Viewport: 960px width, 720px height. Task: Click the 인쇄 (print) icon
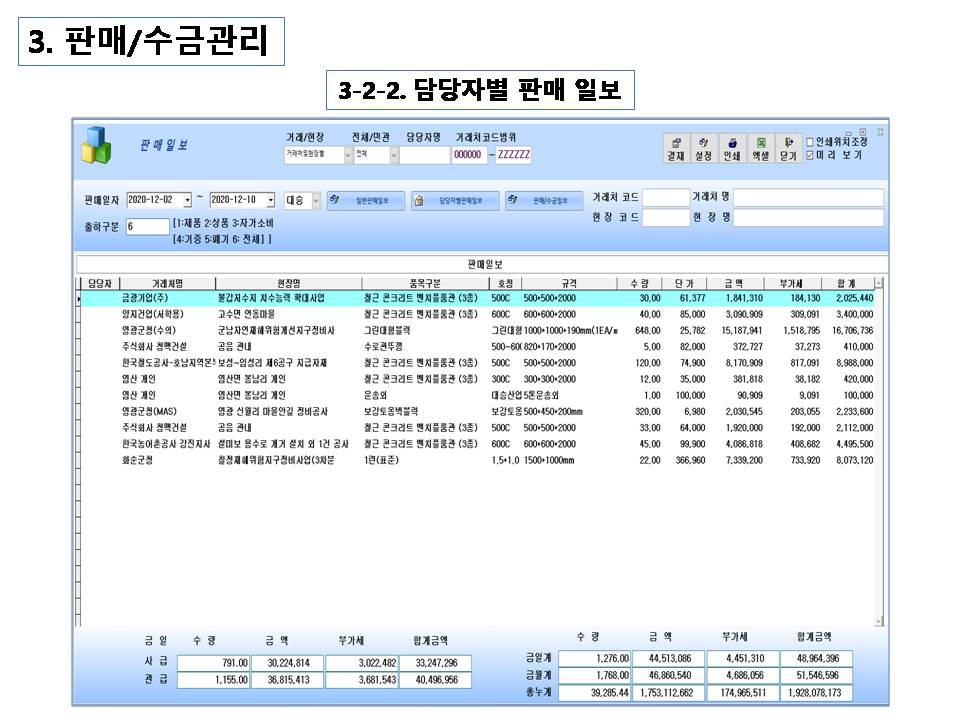click(x=731, y=148)
